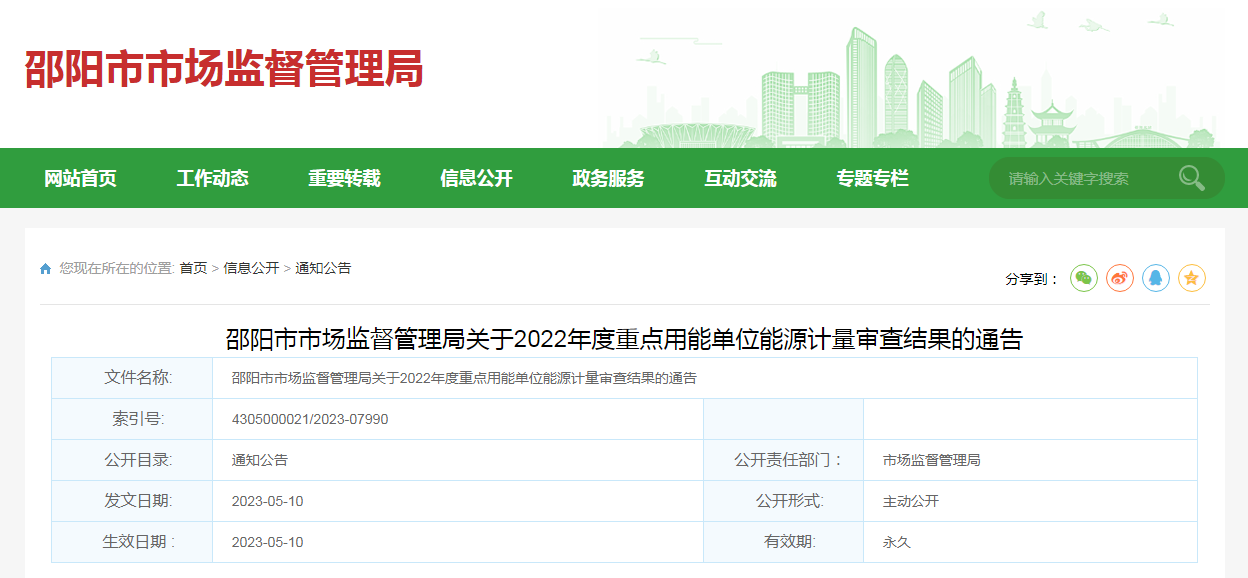The width and height of the screenshot is (1248, 578).
Task: Share the page to Weibo
Action: point(1120,278)
